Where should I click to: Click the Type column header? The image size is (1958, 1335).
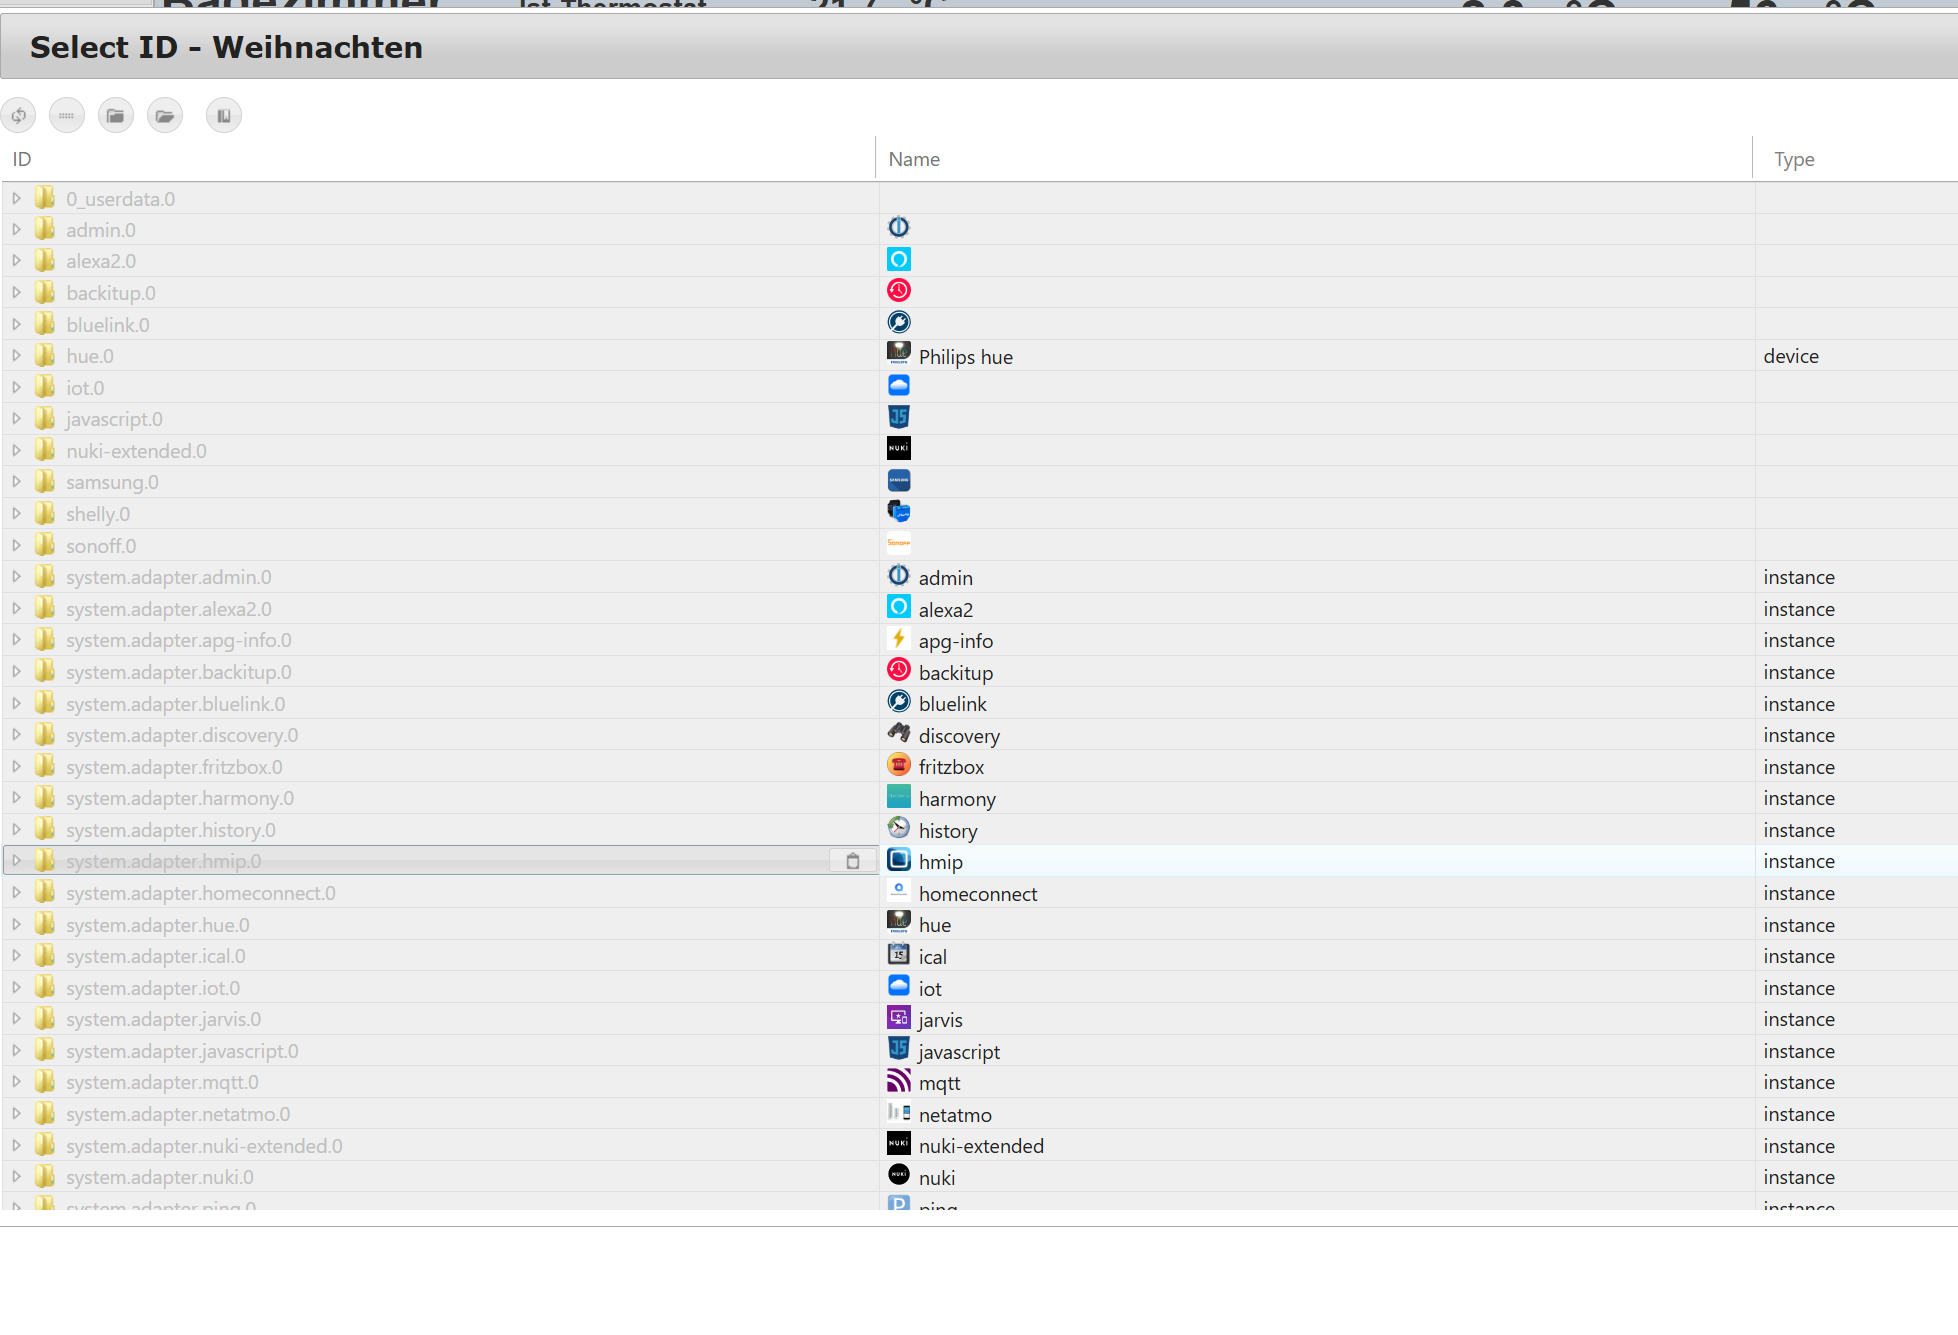coord(1794,159)
